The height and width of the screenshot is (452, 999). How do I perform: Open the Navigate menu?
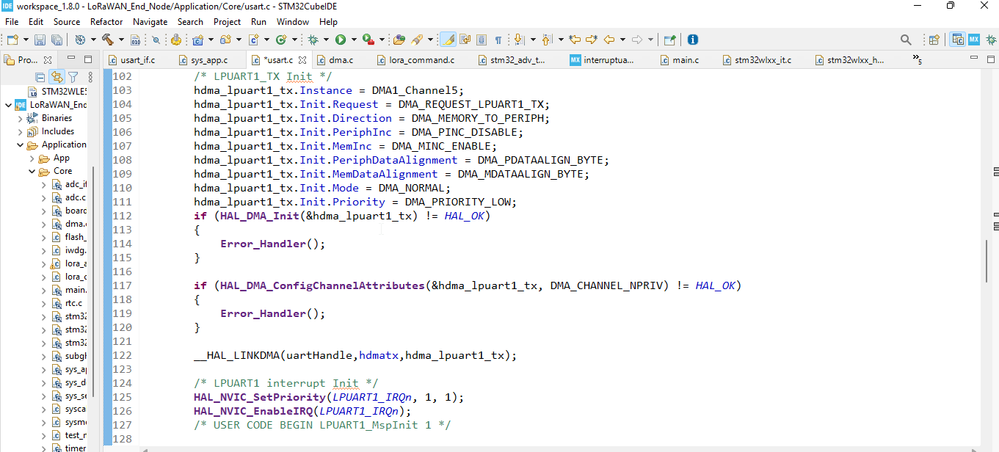click(150, 22)
